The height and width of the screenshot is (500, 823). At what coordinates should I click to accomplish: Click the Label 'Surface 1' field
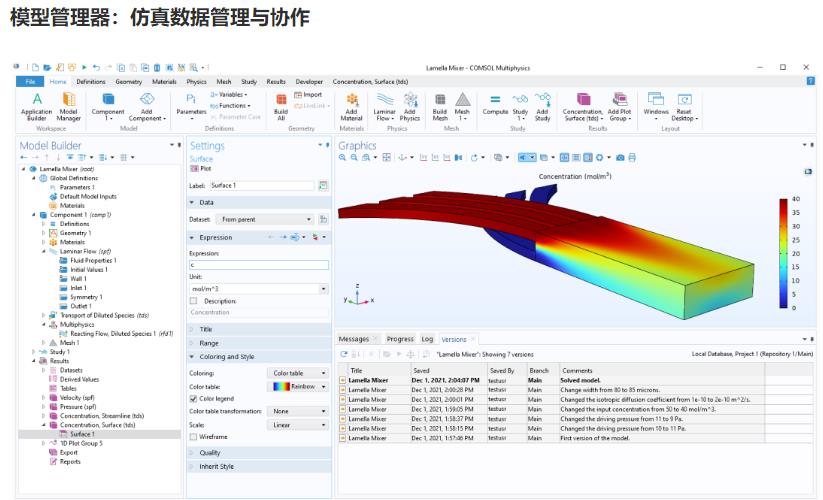(x=262, y=186)
